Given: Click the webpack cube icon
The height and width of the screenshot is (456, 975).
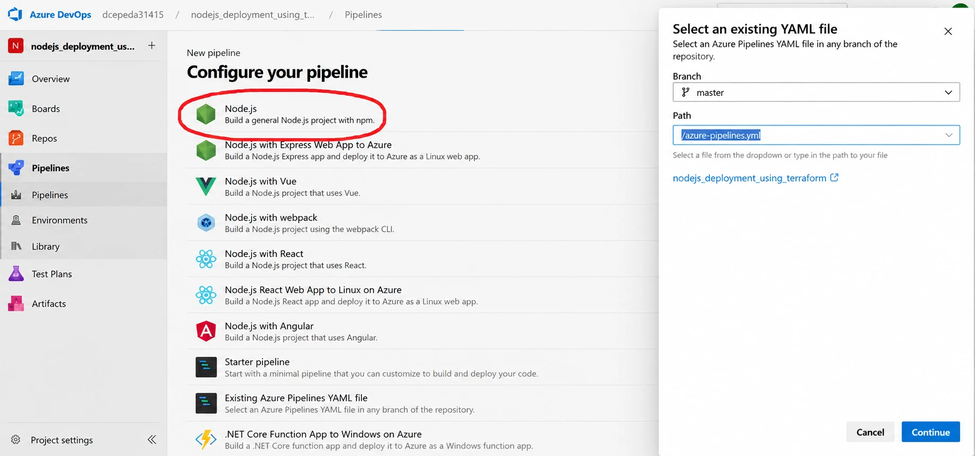Looking at the screenshot, I should click(206, 223).
